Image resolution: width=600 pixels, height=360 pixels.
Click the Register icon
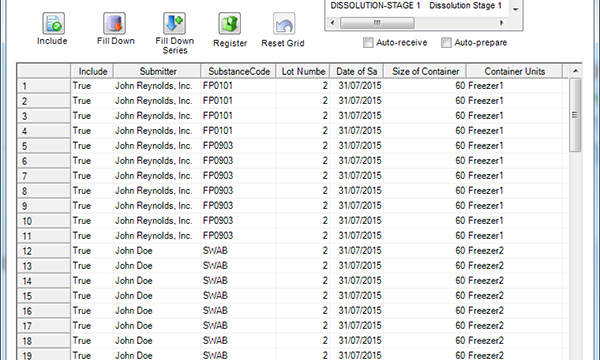click(x=230, y=24)
